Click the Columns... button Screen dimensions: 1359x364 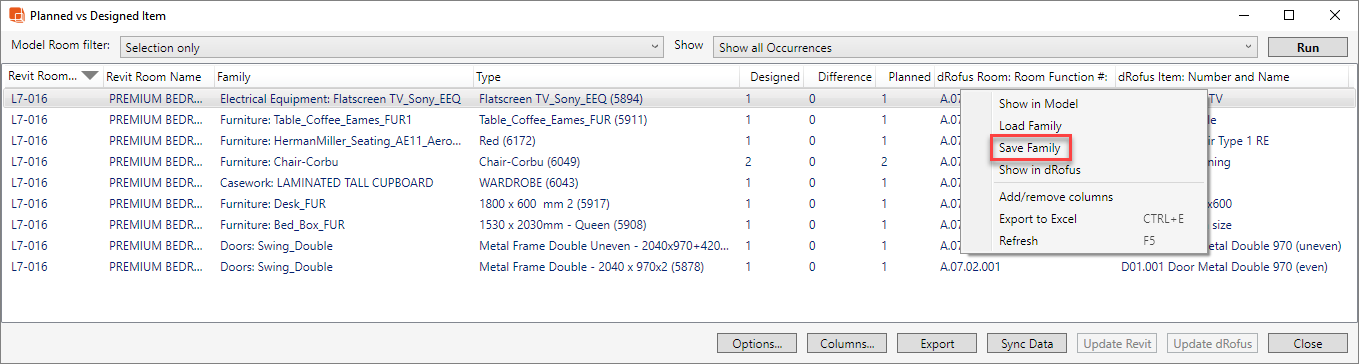(x=847, y=344)
